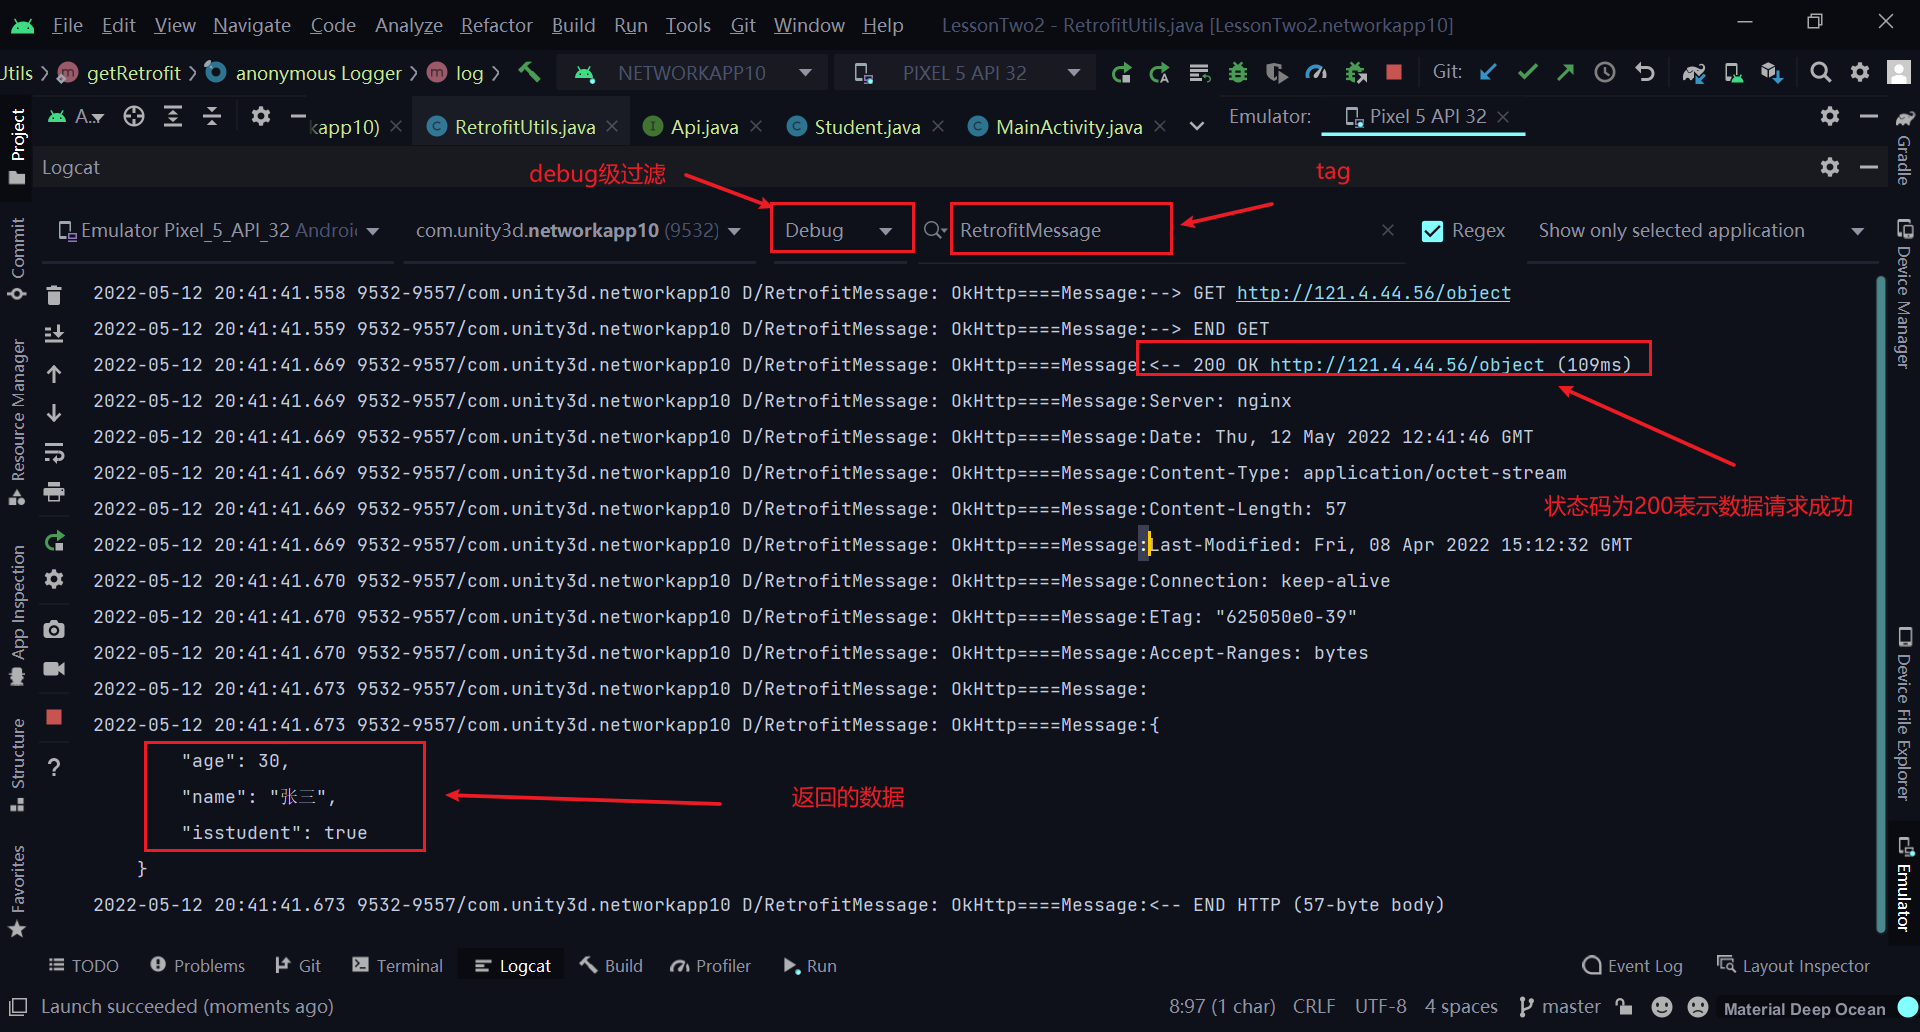
Task: Click the scroll to end icon
Action: pos(54,334)
